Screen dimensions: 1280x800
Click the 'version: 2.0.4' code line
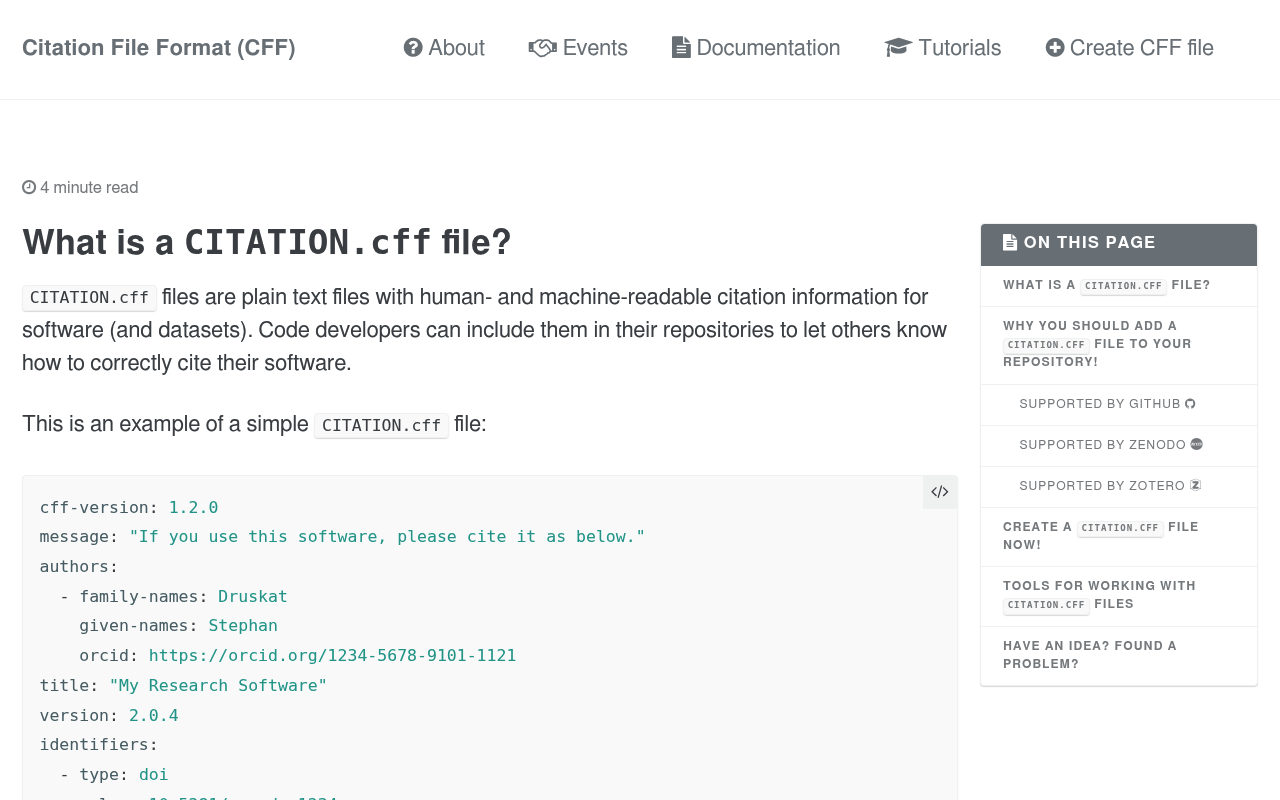tap(109, 715)
